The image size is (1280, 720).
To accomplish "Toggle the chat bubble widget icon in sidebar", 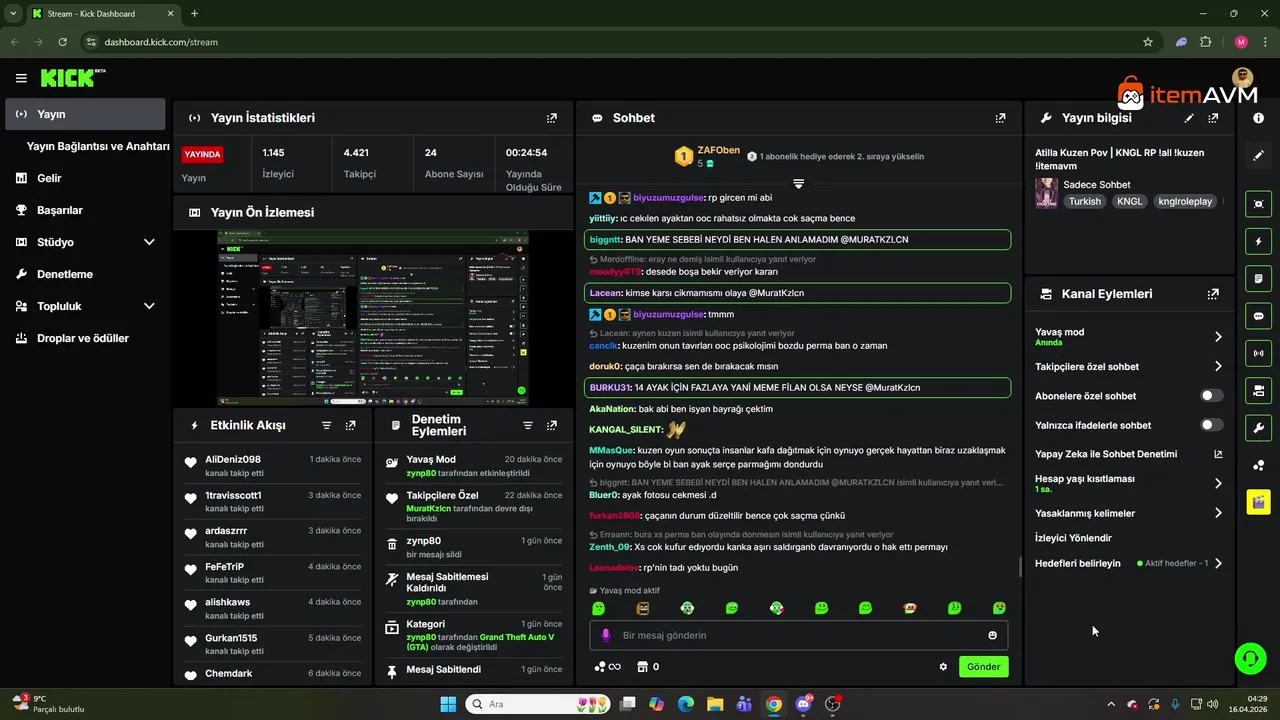I will [x=1258, y=316].
